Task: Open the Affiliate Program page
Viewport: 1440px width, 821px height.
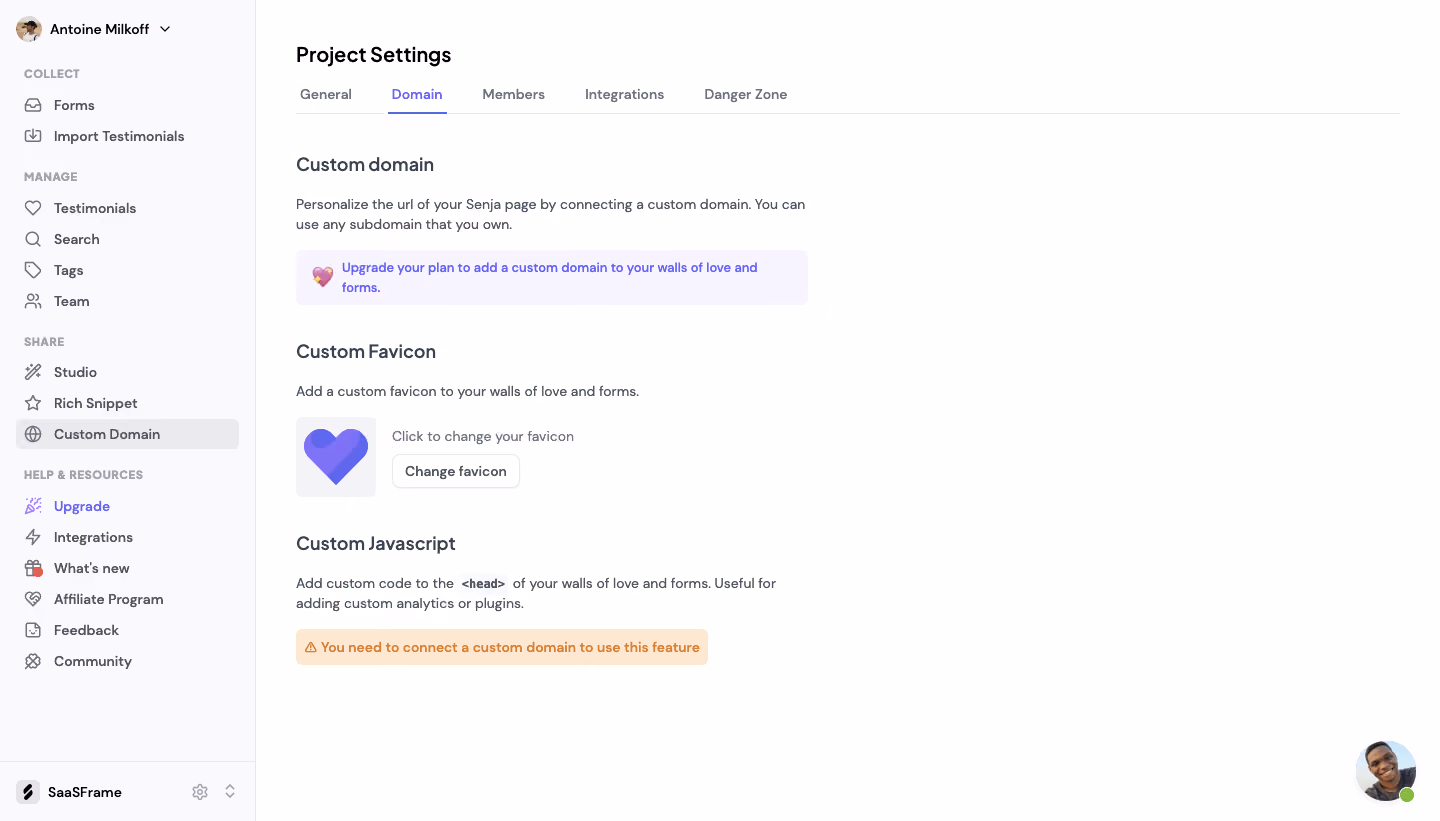Action: tap(127, 599)
